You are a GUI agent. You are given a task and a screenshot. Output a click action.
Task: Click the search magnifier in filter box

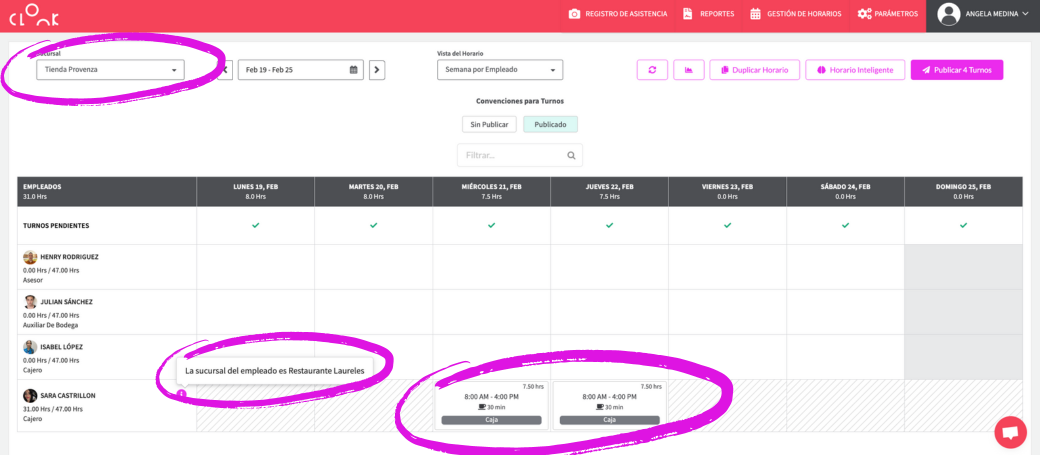tap(571, 155)
